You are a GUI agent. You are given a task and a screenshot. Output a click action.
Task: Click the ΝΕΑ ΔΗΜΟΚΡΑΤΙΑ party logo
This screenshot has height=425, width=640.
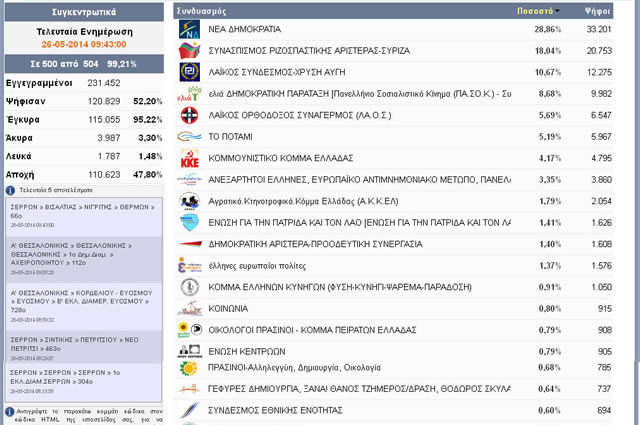click(x=189, y=30)
